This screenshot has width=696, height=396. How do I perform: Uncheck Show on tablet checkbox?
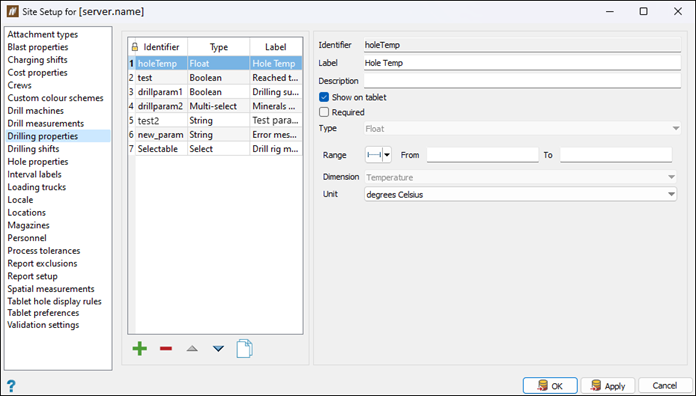coord(324,97)
